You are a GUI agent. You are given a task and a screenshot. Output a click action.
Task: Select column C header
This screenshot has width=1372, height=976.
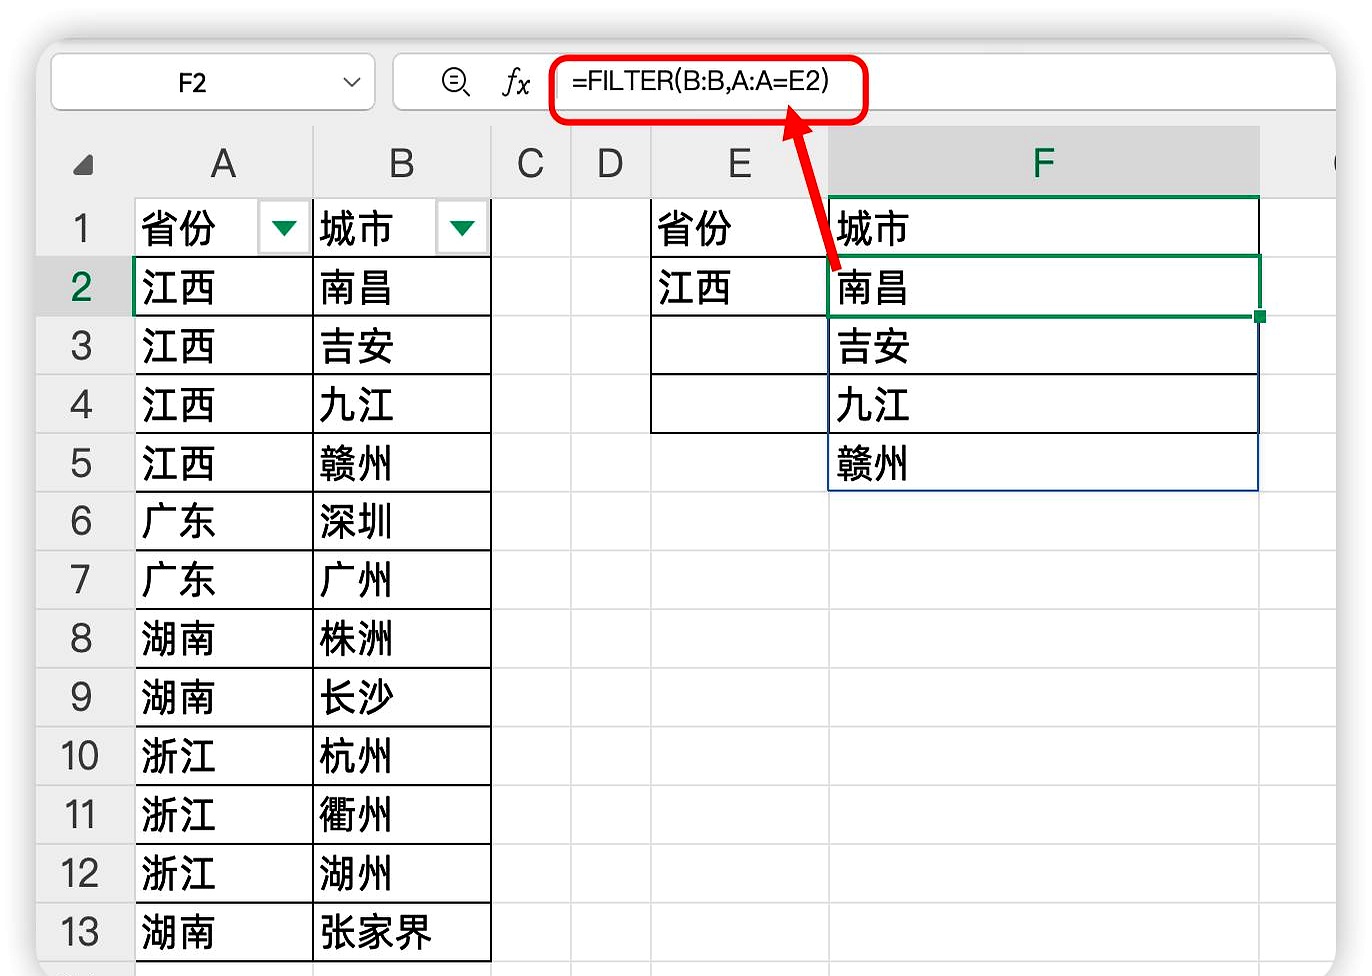pyautogui.click(x=531, y=163)
